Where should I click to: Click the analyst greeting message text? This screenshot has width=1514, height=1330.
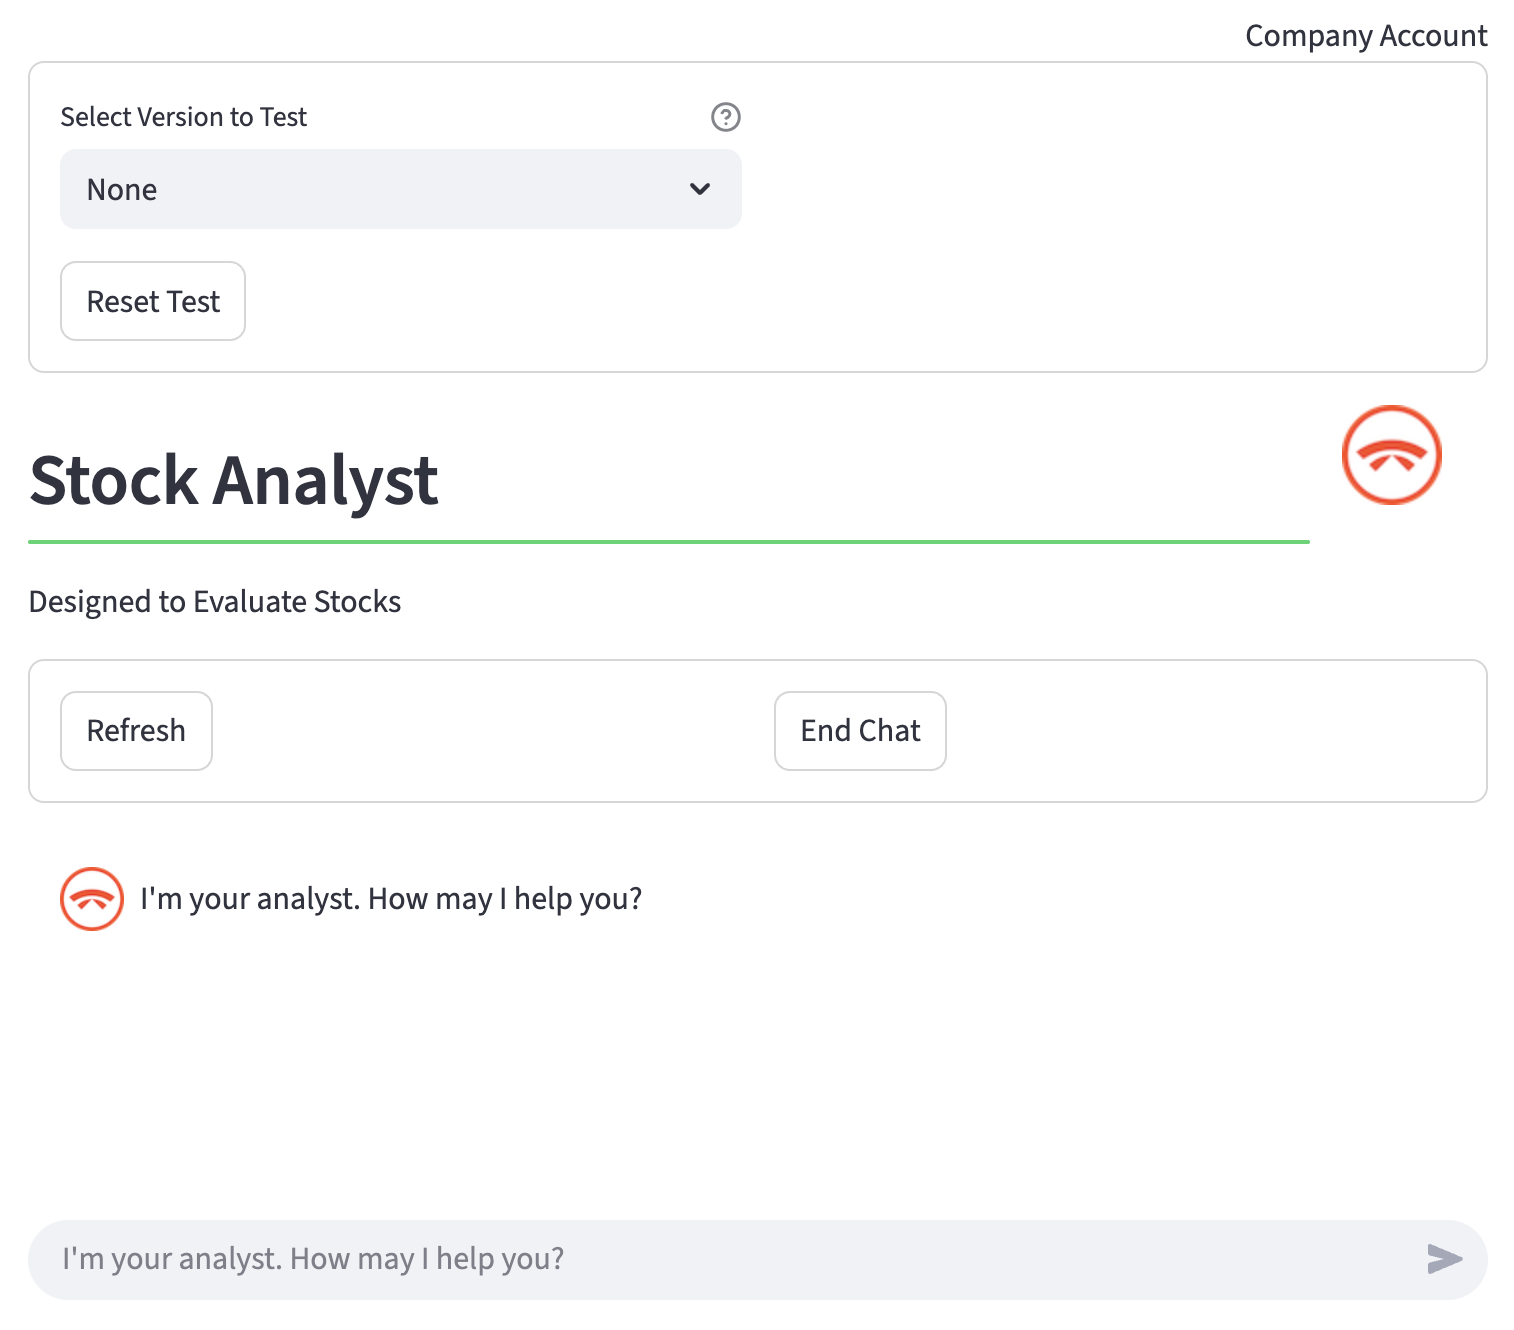(x=391, y=899)
